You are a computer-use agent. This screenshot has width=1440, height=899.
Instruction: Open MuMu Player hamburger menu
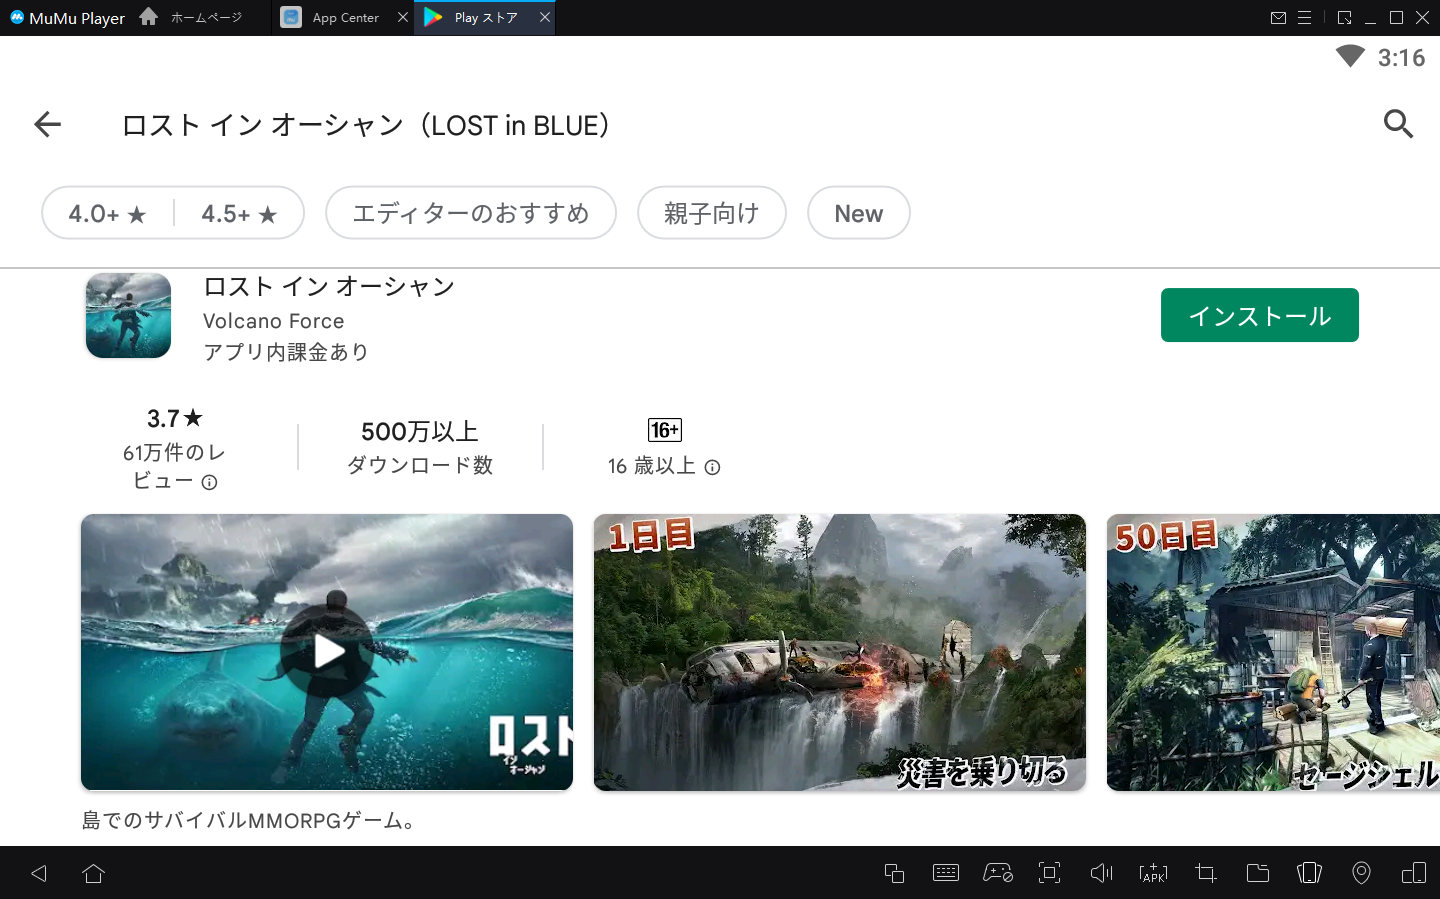(x=1305, y=18)
